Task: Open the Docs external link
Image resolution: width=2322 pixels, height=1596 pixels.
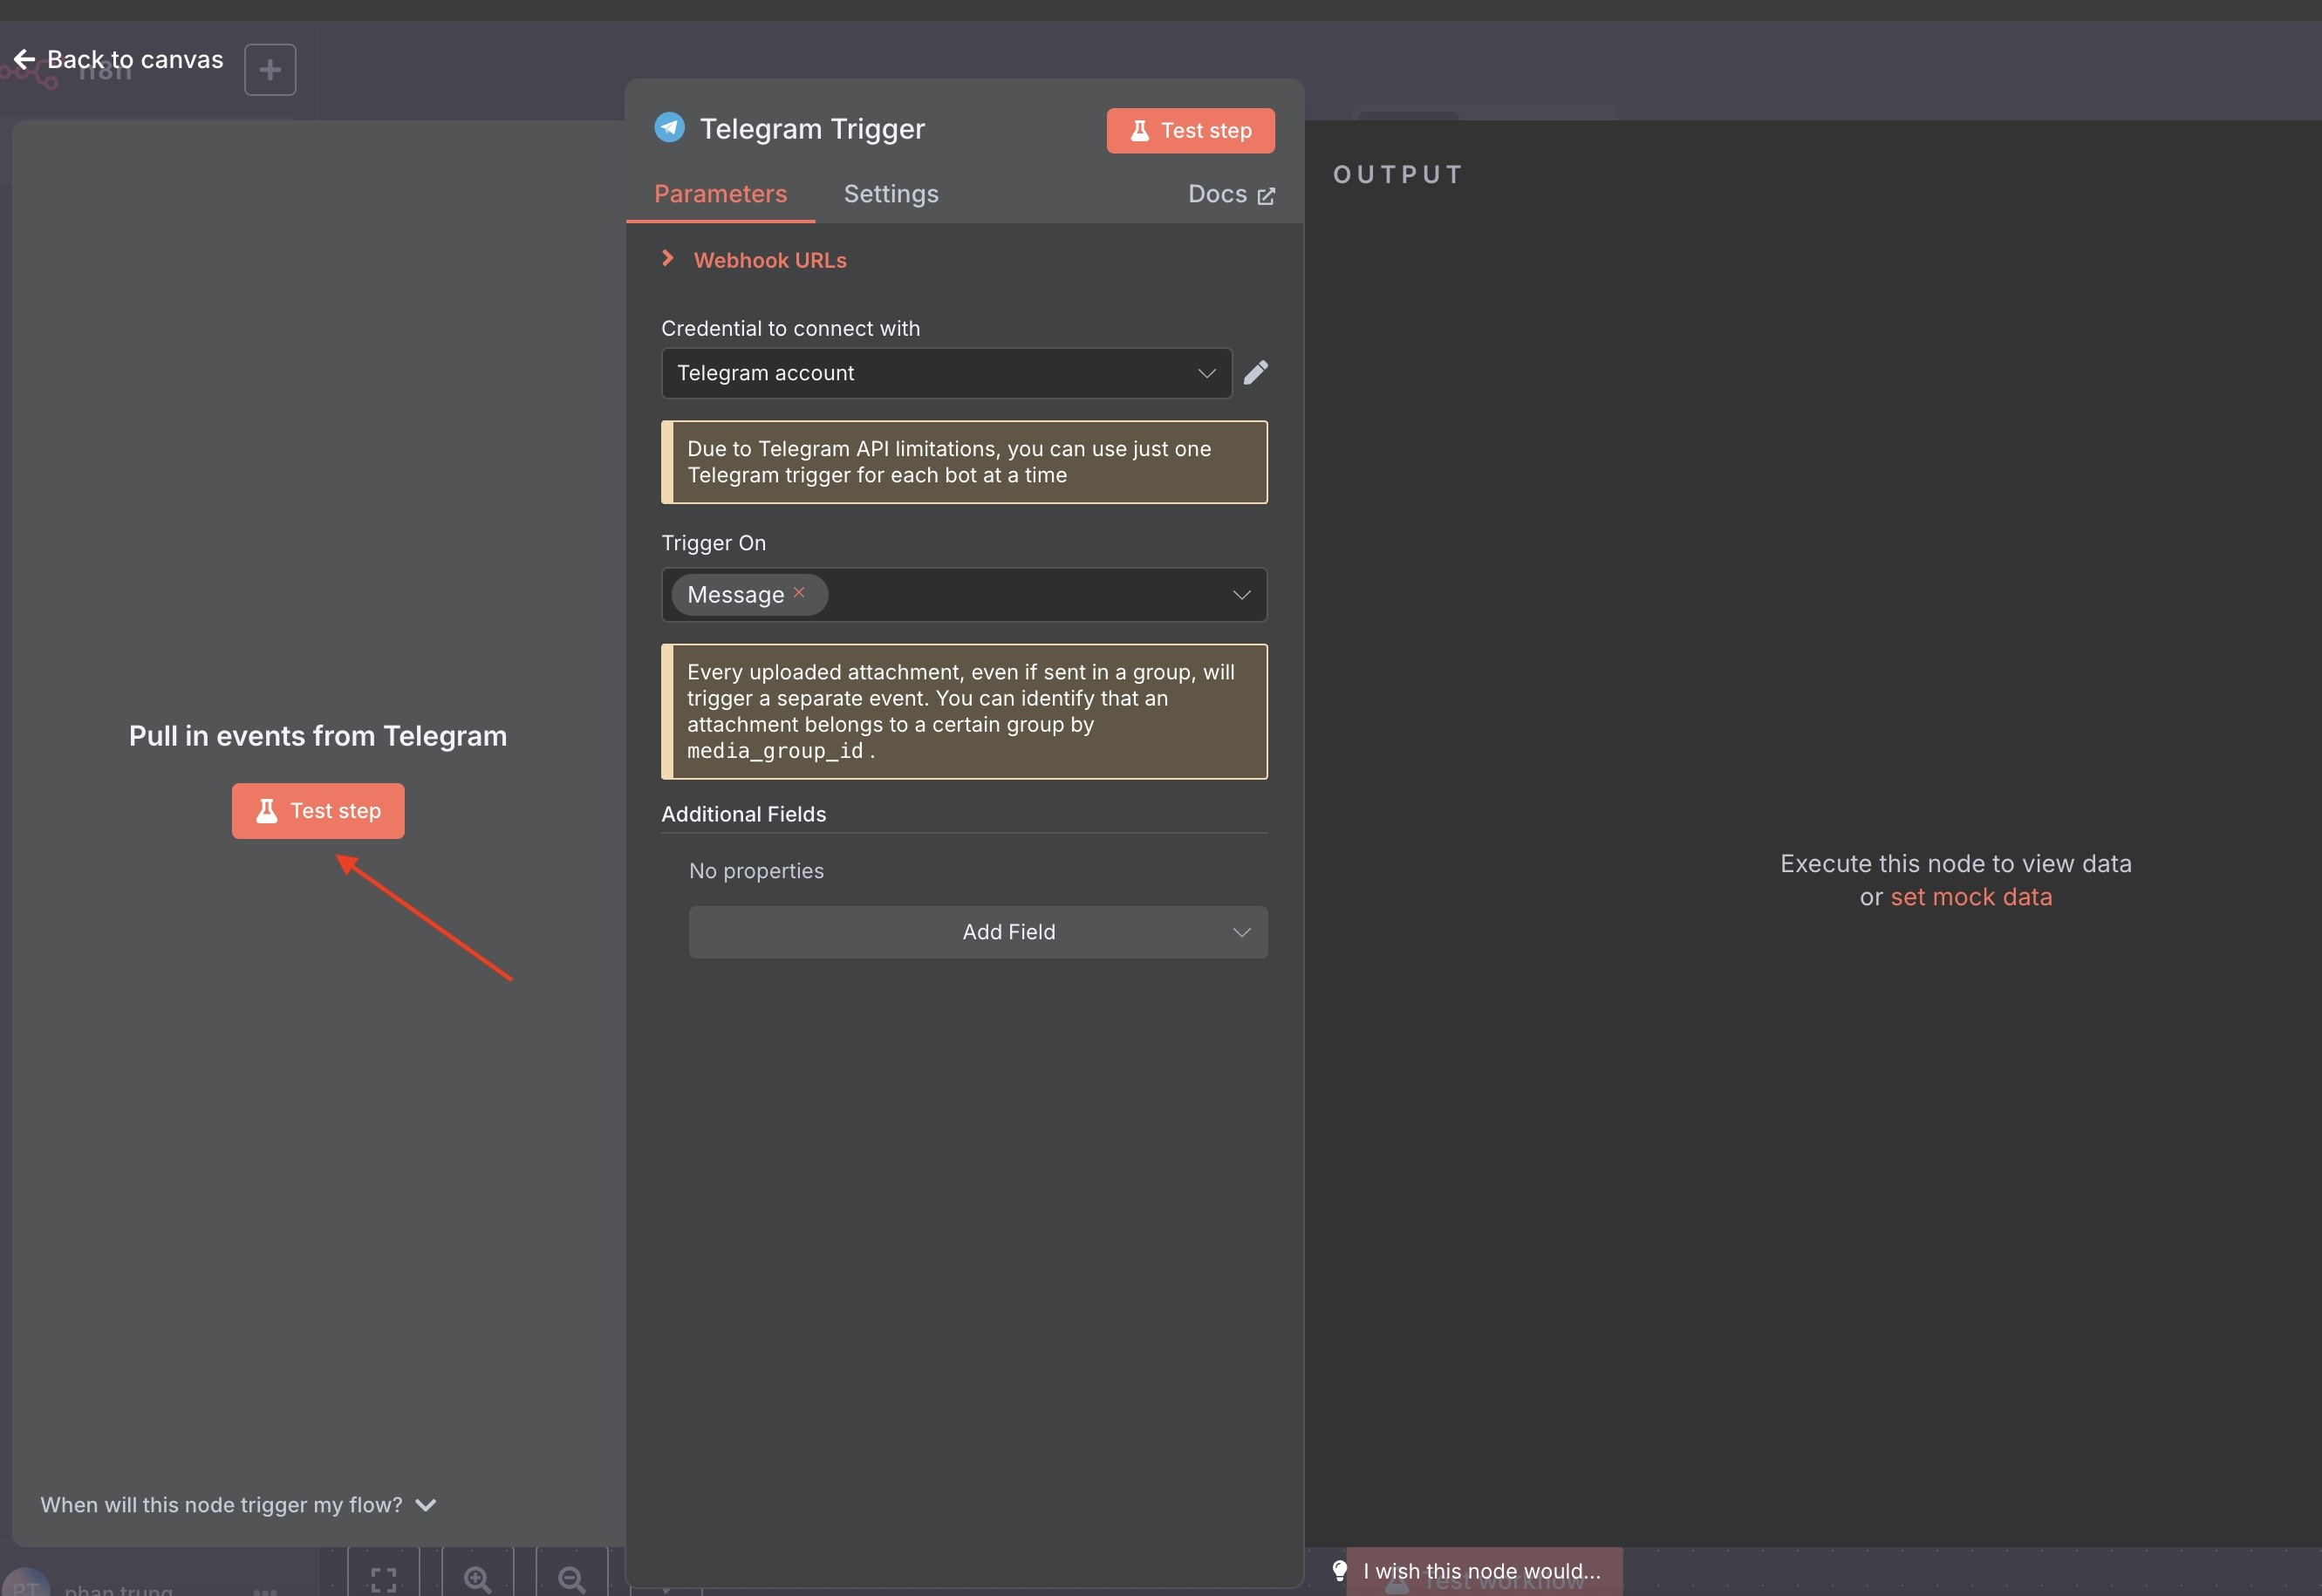Action: click(x=1230, y=194)
